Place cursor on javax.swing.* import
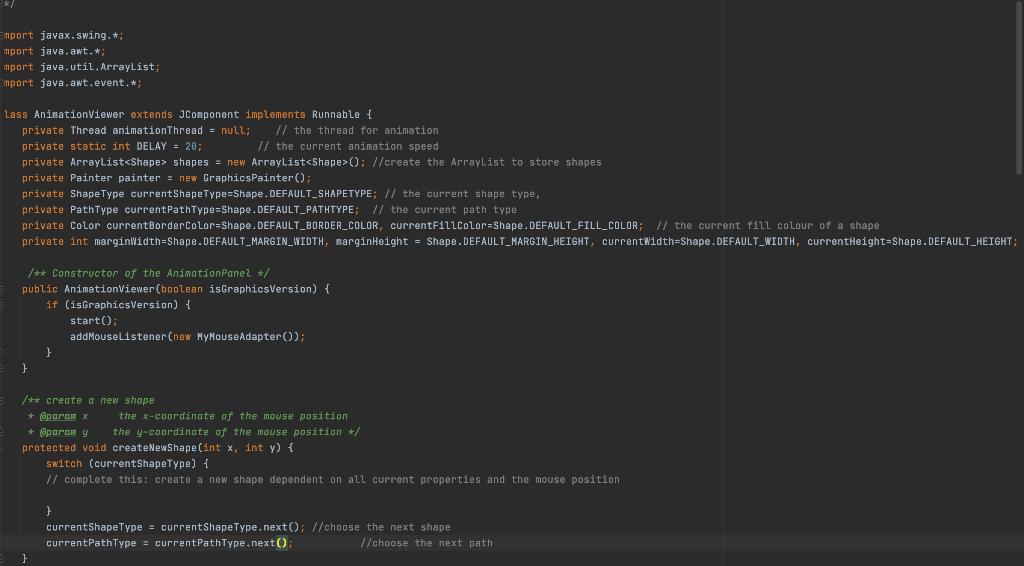Image resolution: width=1024 pixels, height=566 pixels. tap(82, 35)
